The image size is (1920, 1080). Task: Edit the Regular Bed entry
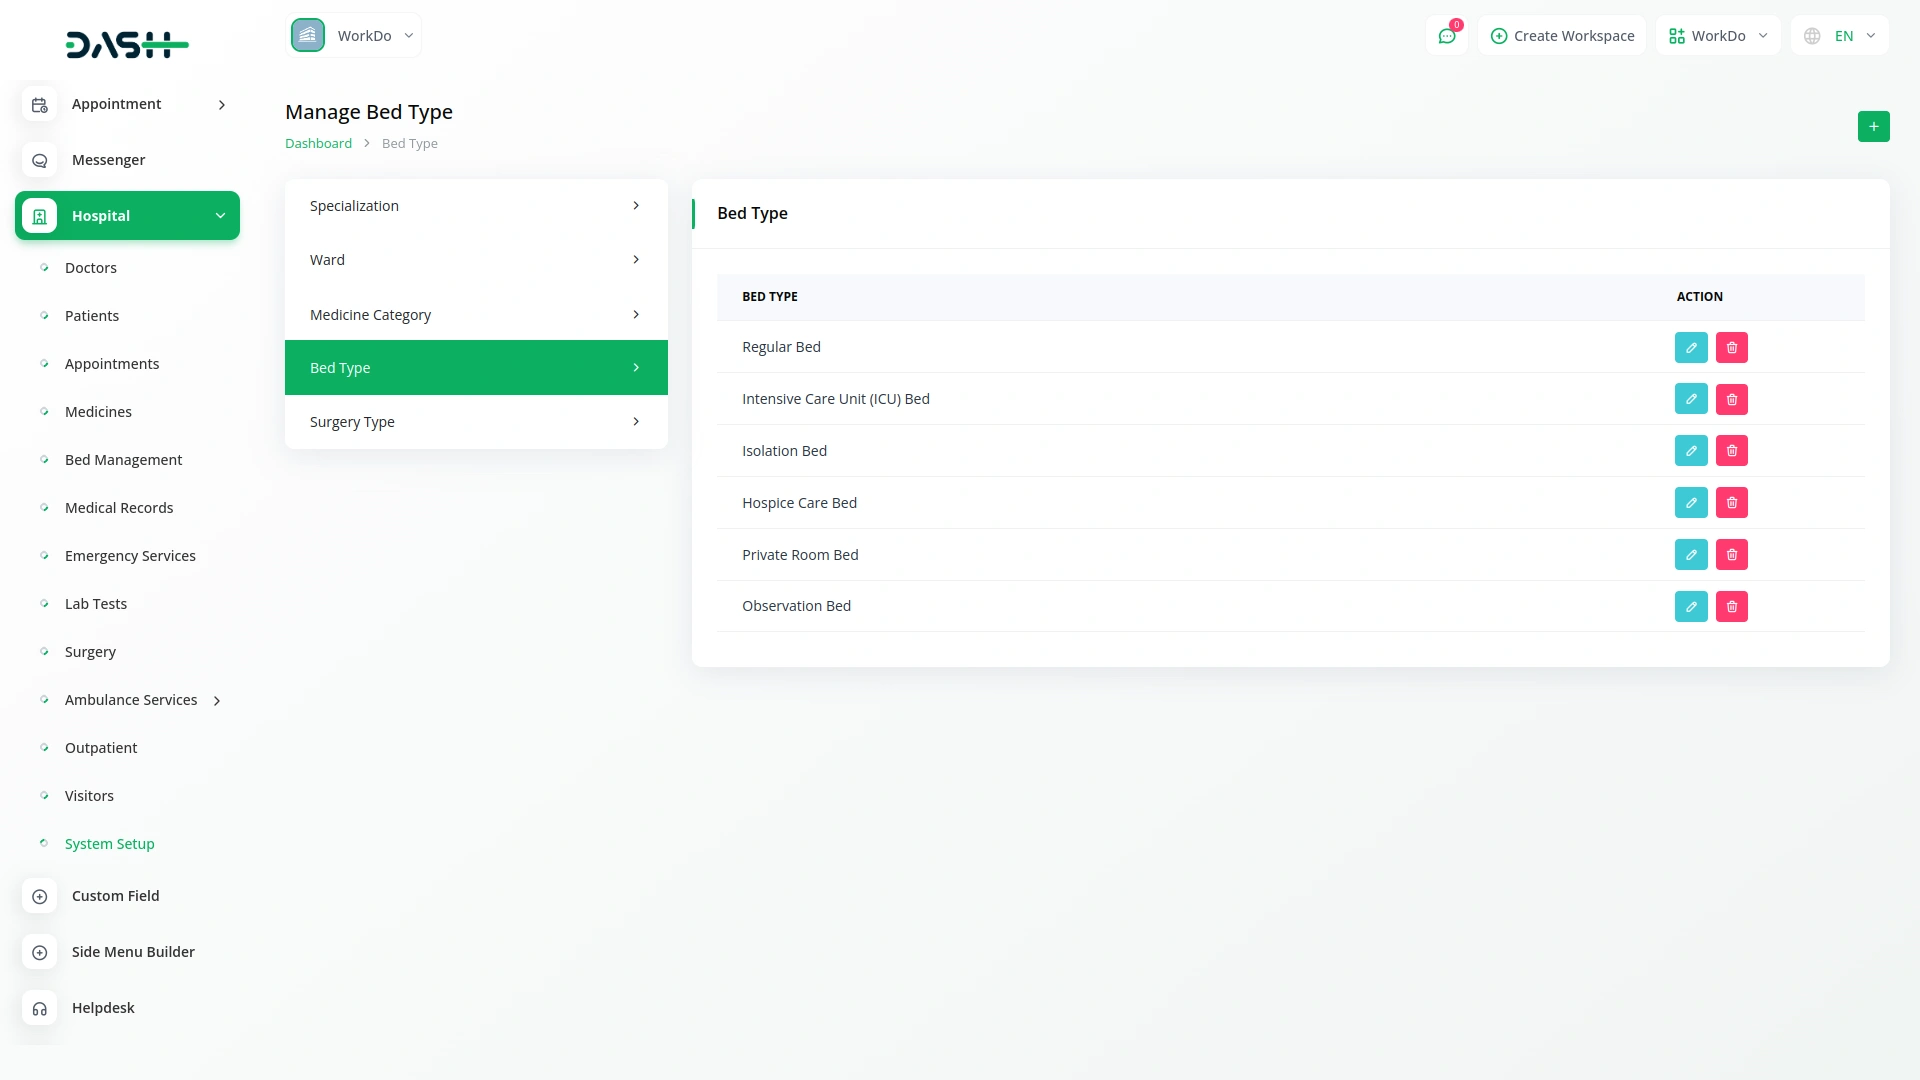click(1691, 347)
